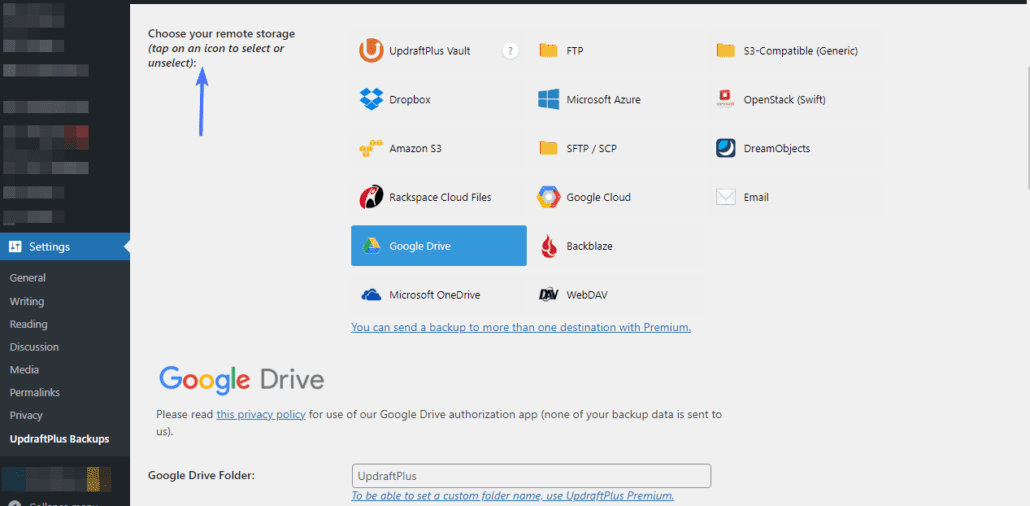1030x506 pixels.
Task: Select the UpdraftPlus Vault storage icon
Action: point(371,51)
